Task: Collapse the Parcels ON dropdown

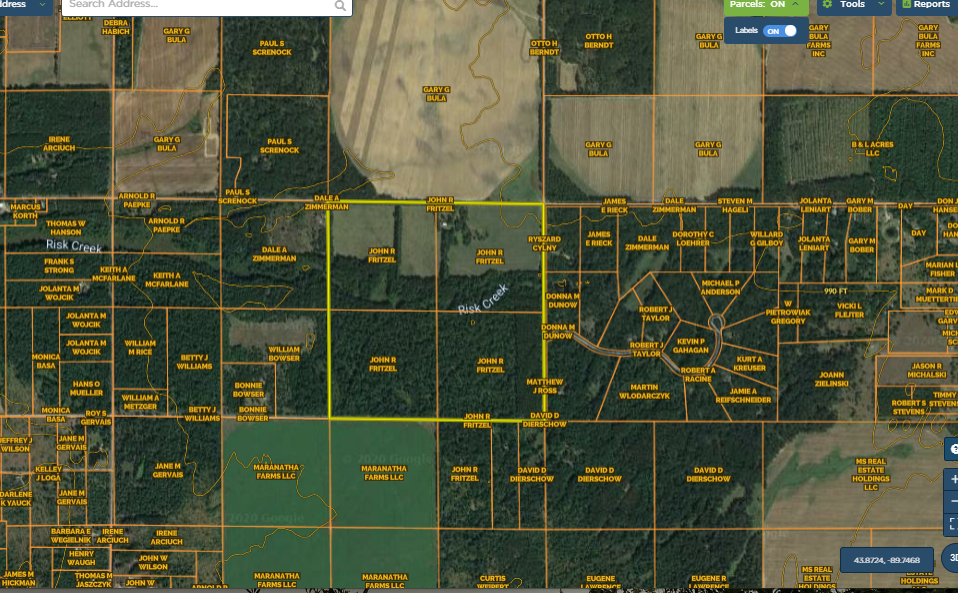Action: click(x=795, y=5)
